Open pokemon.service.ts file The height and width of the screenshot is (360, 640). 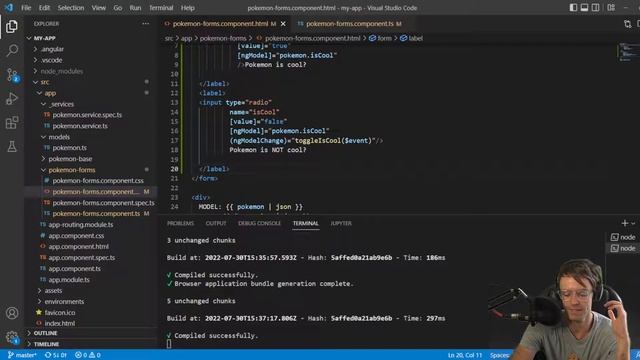click(x=80, y=126)
